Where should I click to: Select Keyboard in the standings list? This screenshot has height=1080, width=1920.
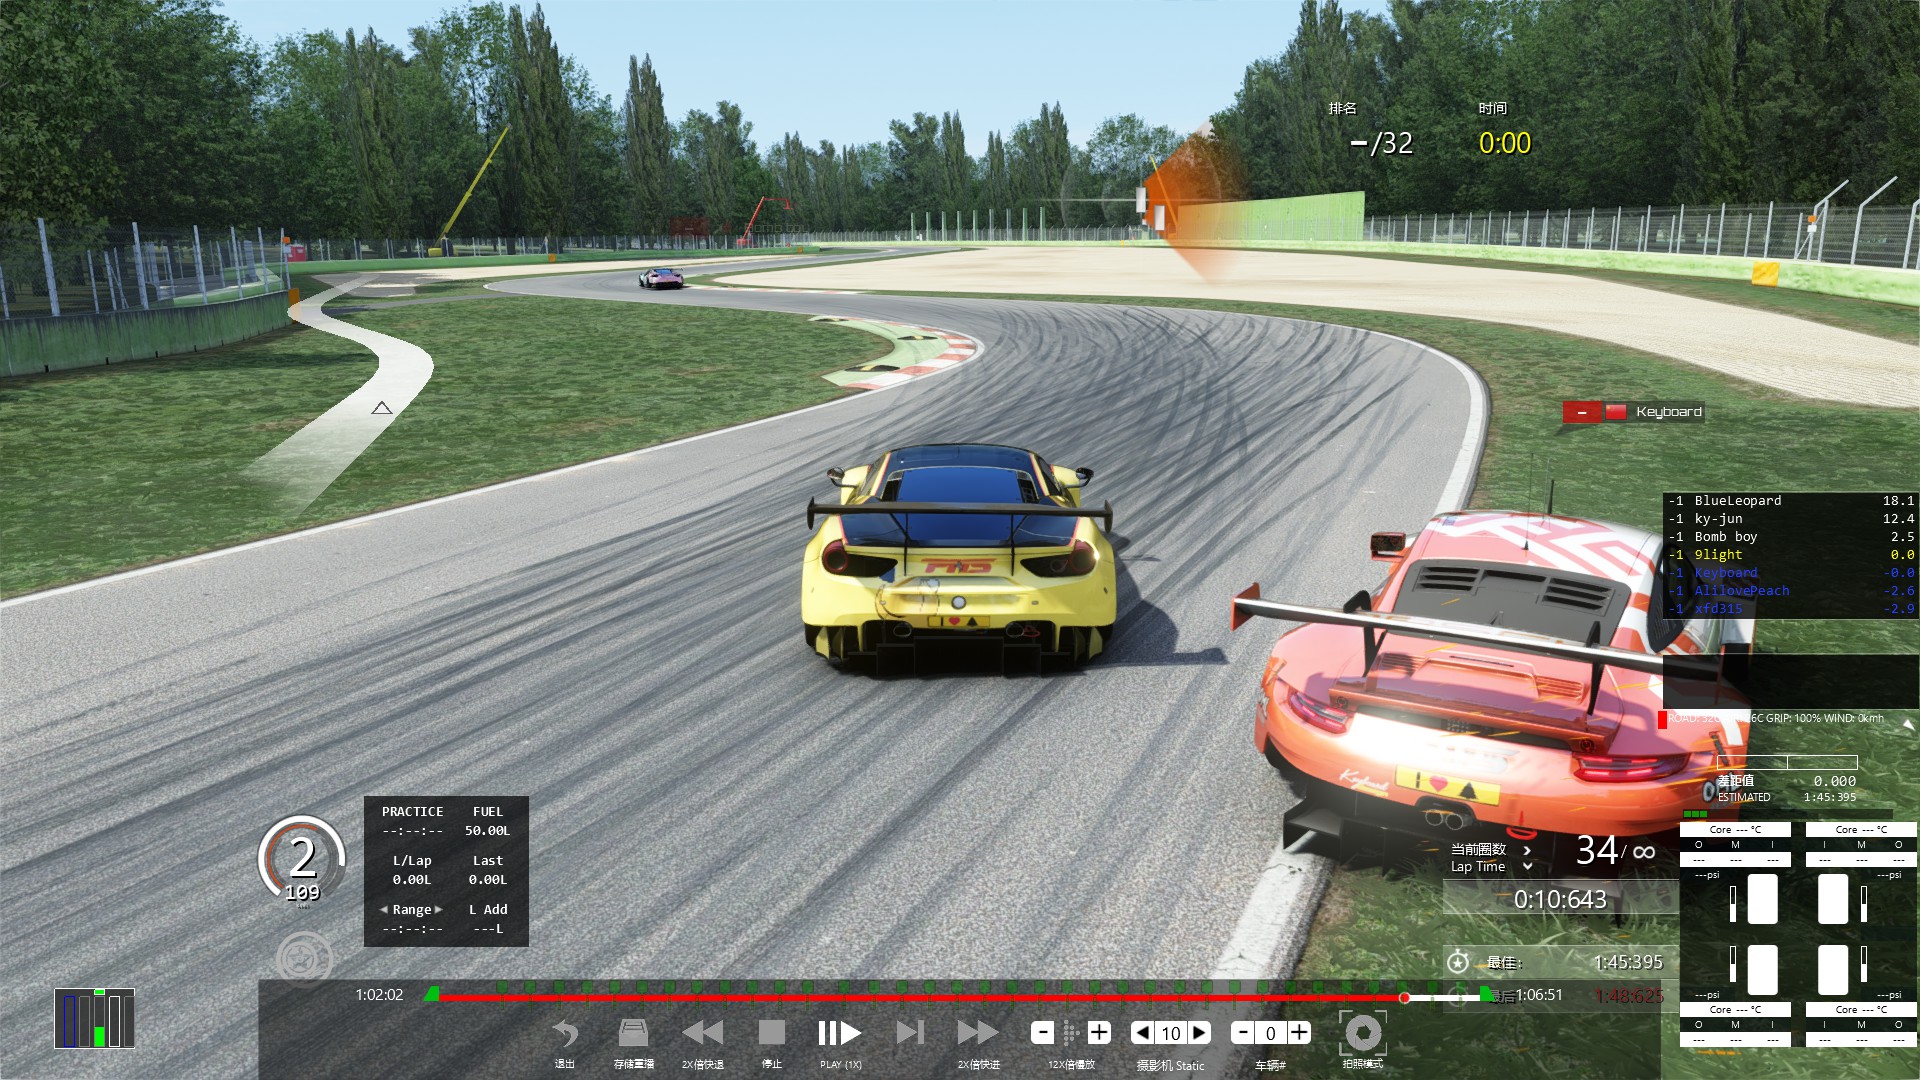click(1790, 573)
